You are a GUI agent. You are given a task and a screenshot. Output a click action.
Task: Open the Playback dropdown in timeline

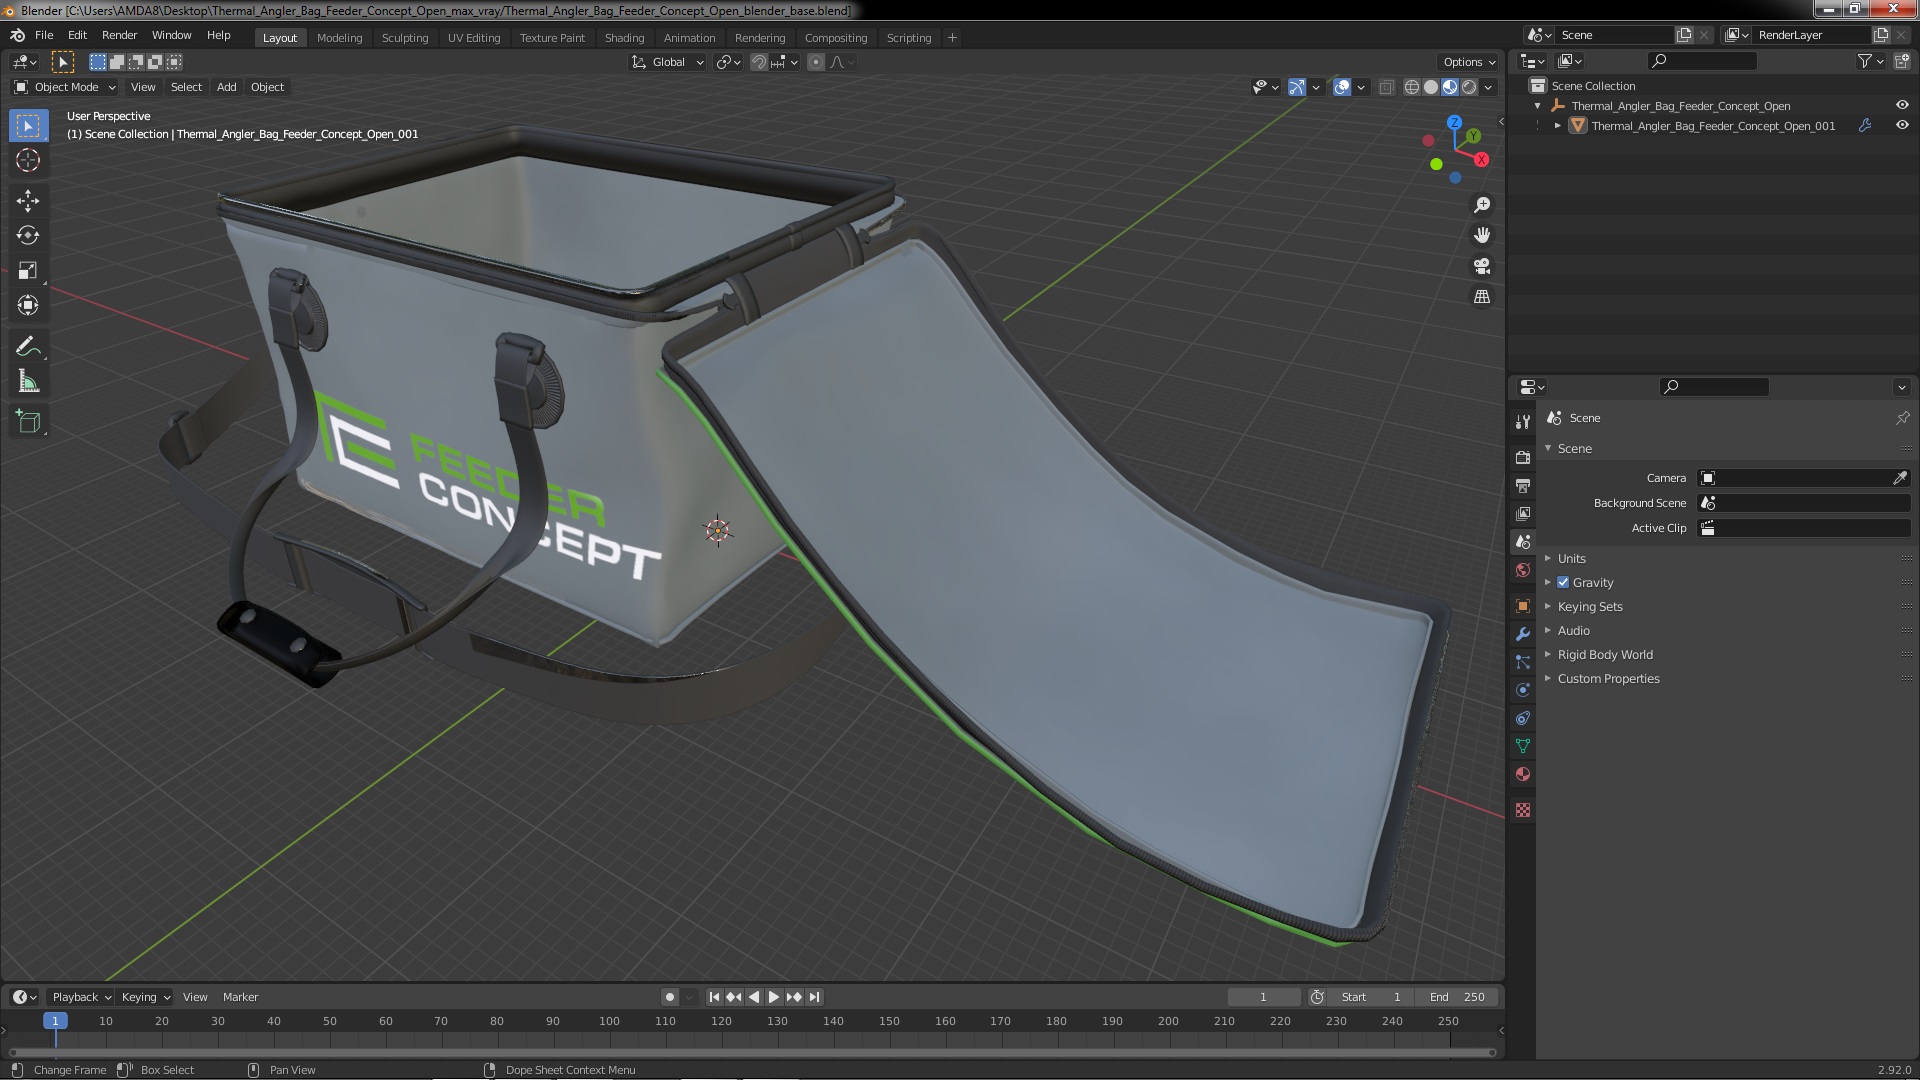tap(80, 997)
